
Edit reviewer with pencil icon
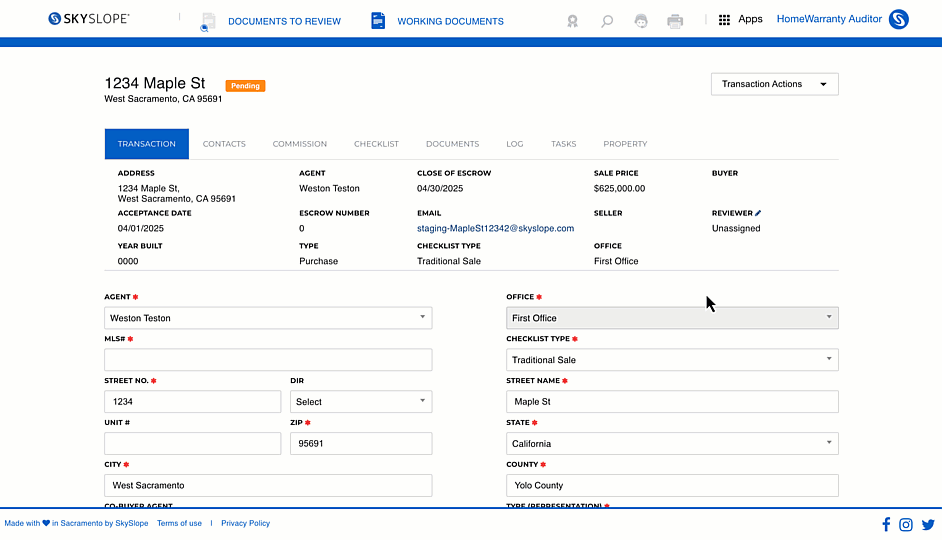click(x=758, y=213)
